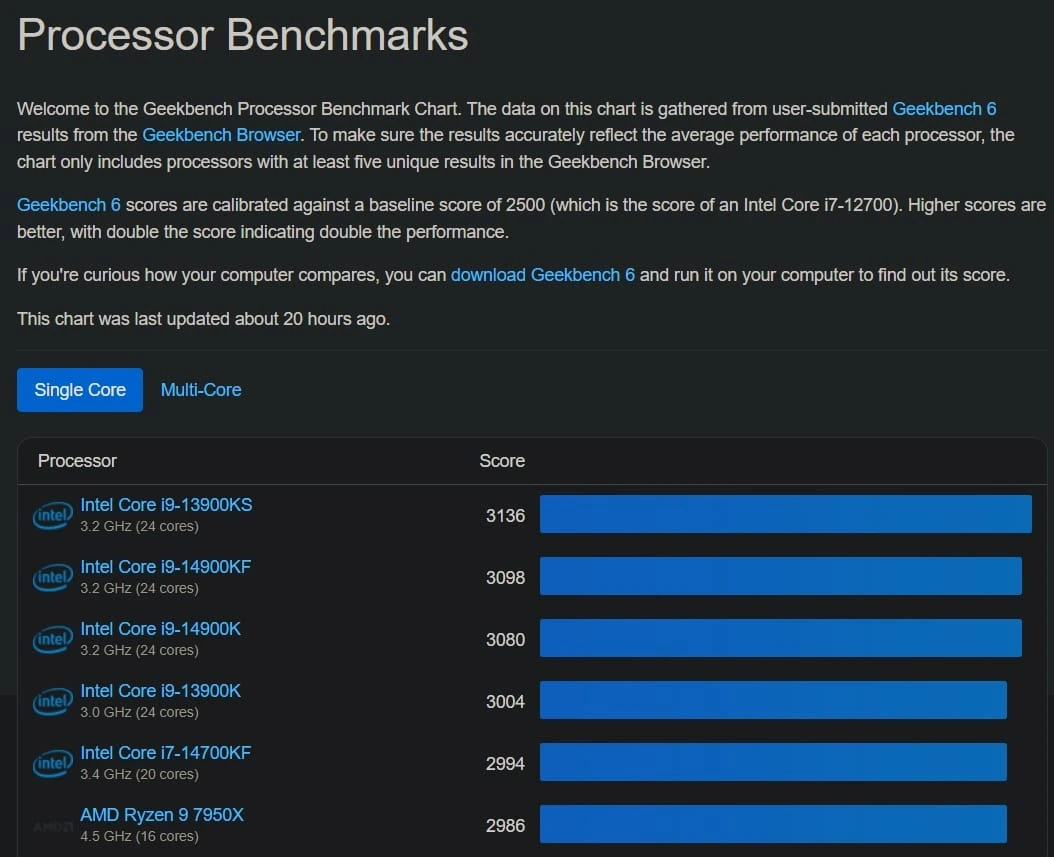Click the Processor column header
Image resolution: width=1054 pixels, height=857 pixels.
click(x=77, y=461)
